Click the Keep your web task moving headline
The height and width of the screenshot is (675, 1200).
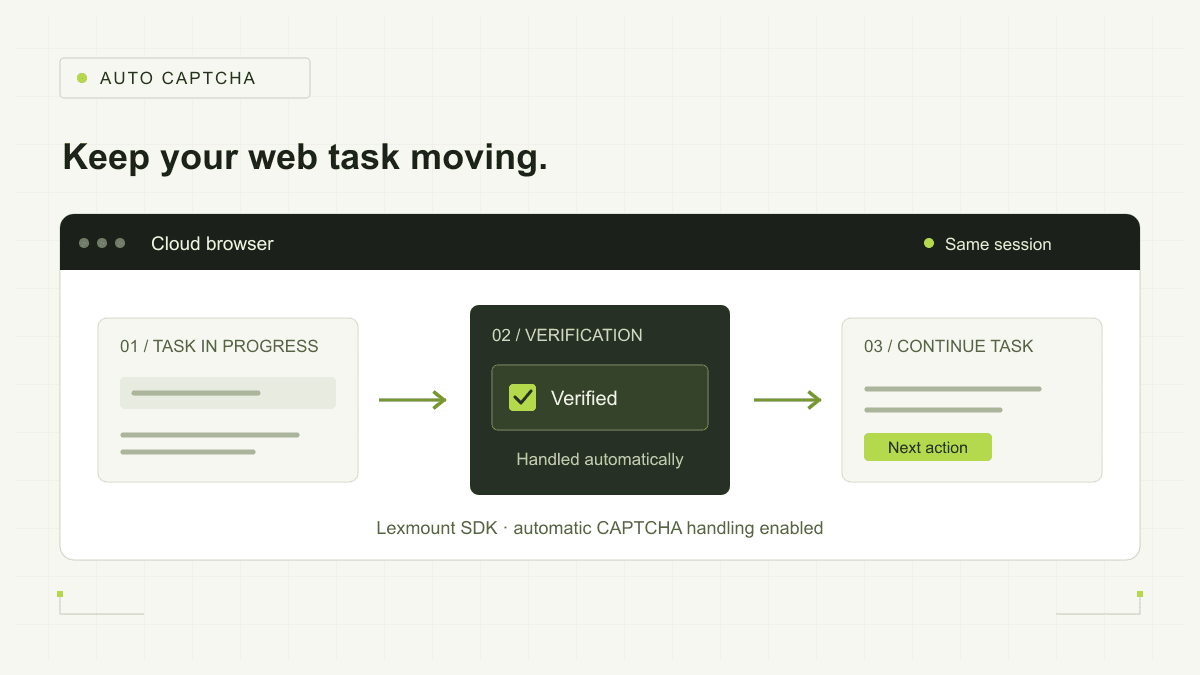click(305, 157)
